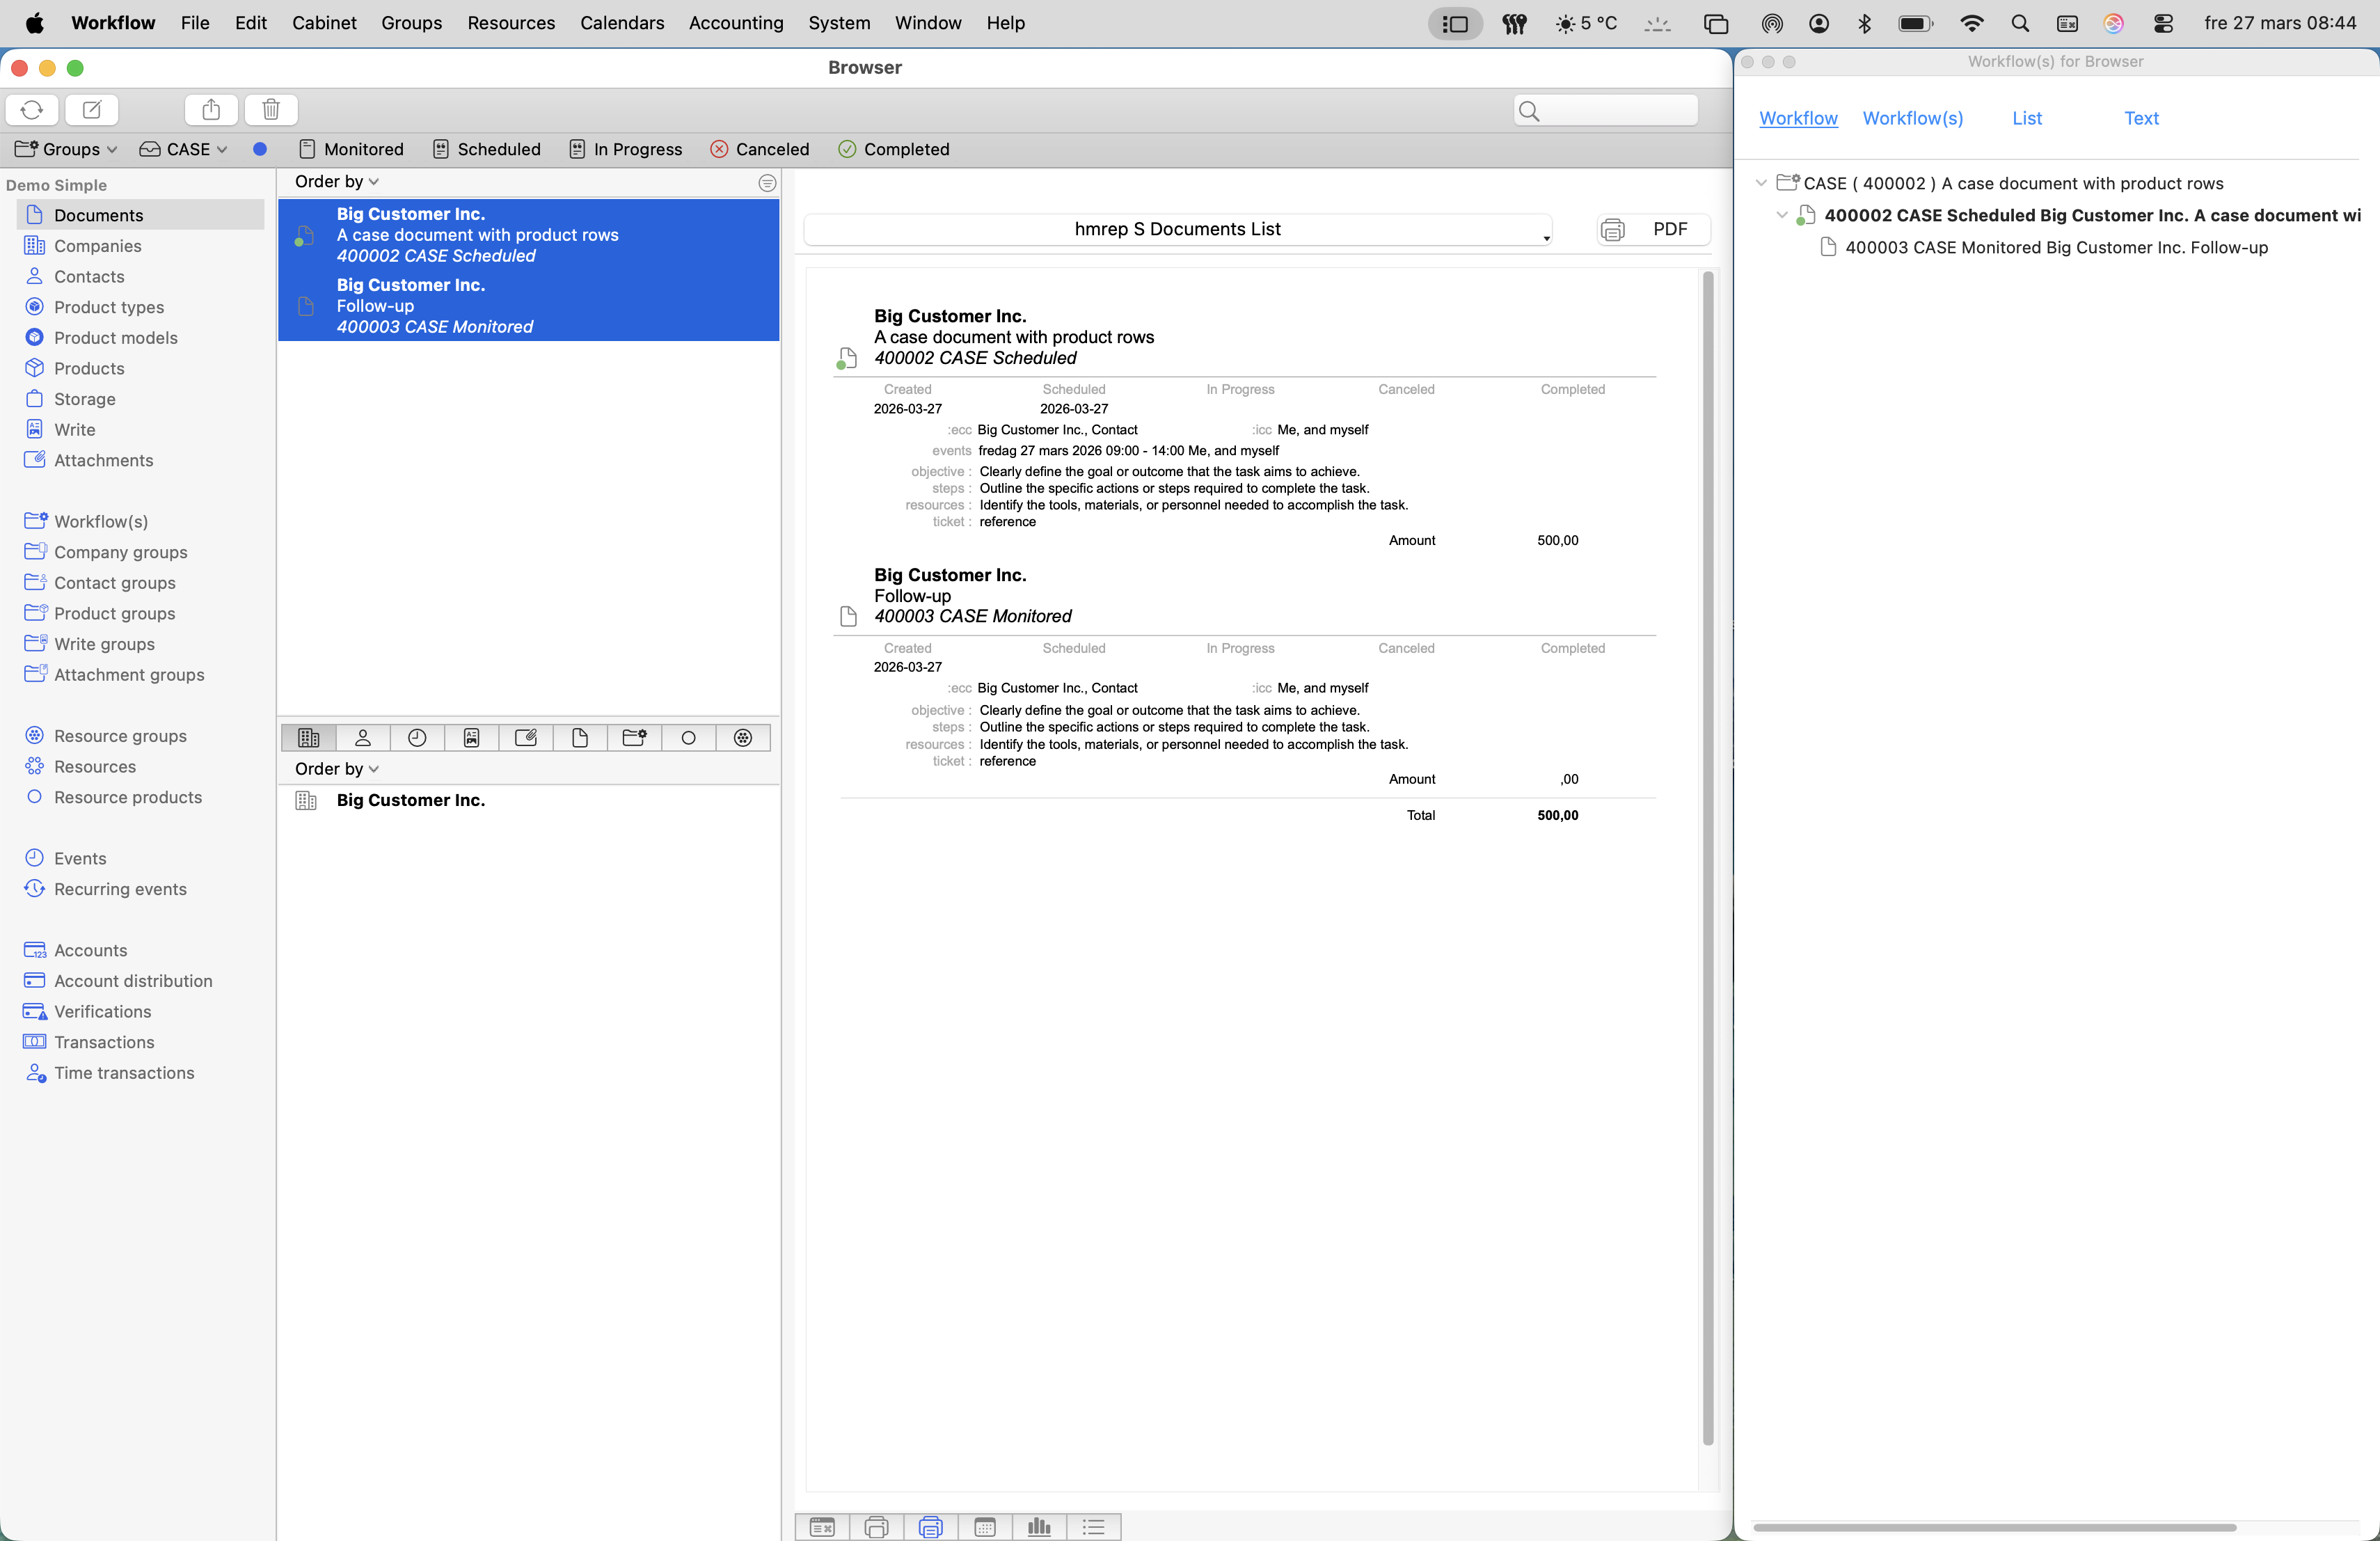Click the blue color dot filter
2380x1541 pixels.
tap(260, 149)
